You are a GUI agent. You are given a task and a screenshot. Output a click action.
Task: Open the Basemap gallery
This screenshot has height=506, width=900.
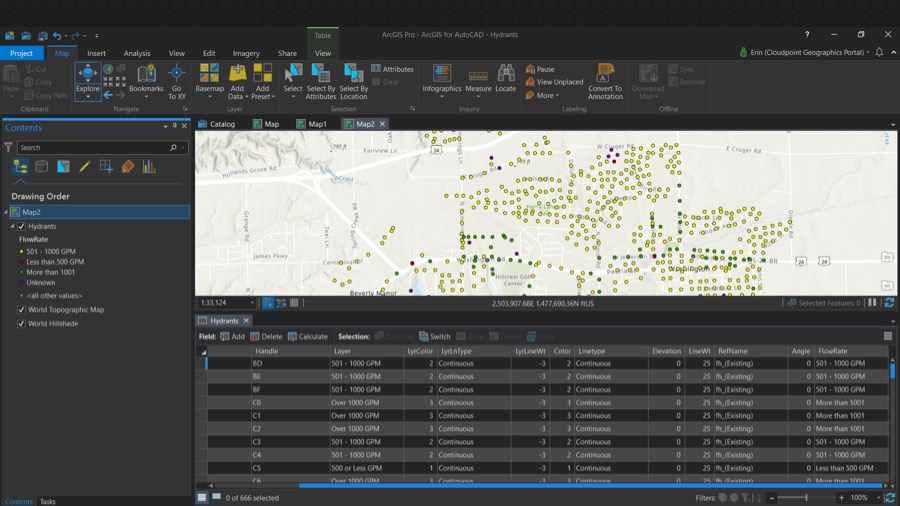coord(210,80)
